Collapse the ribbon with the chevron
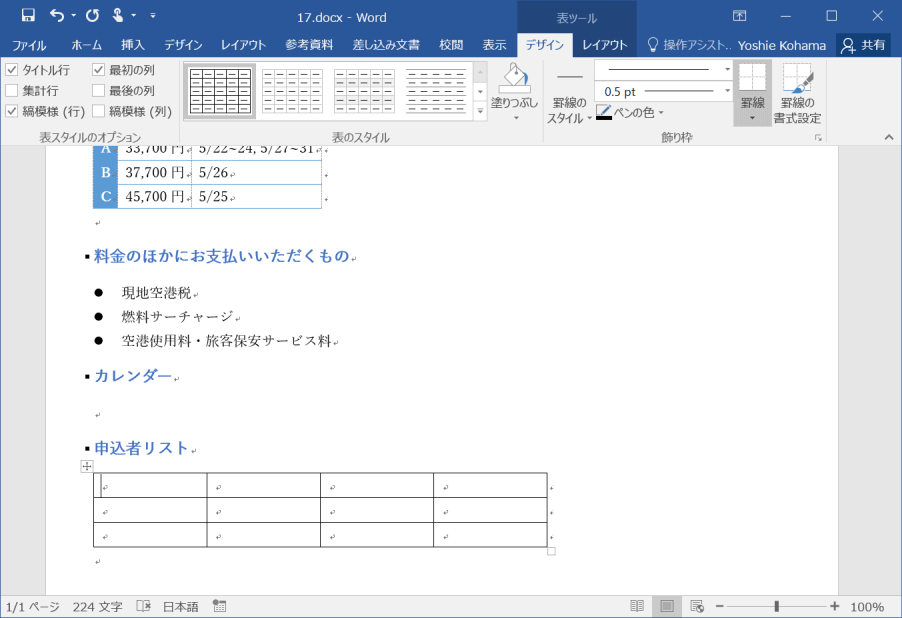The image size is (902, 618). 889,137
